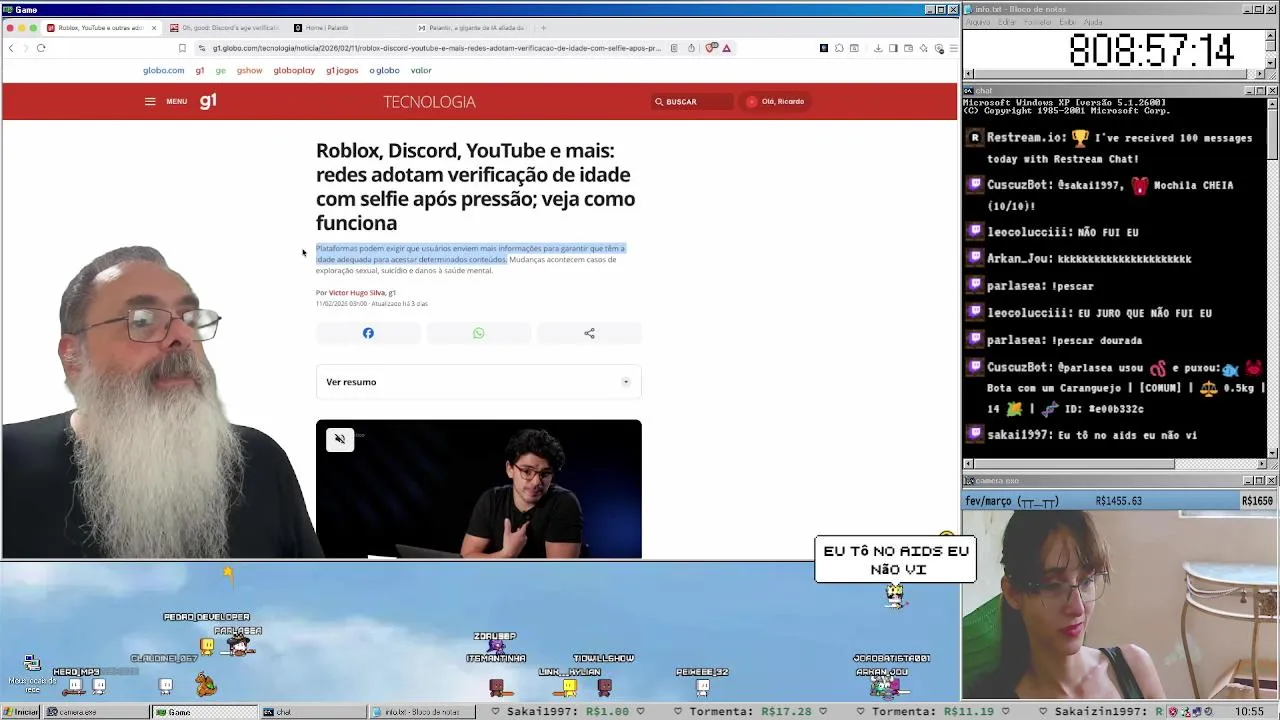Toggle browser sidebar panel icon
Screen dimensions: 1280x720
point(893,48)
